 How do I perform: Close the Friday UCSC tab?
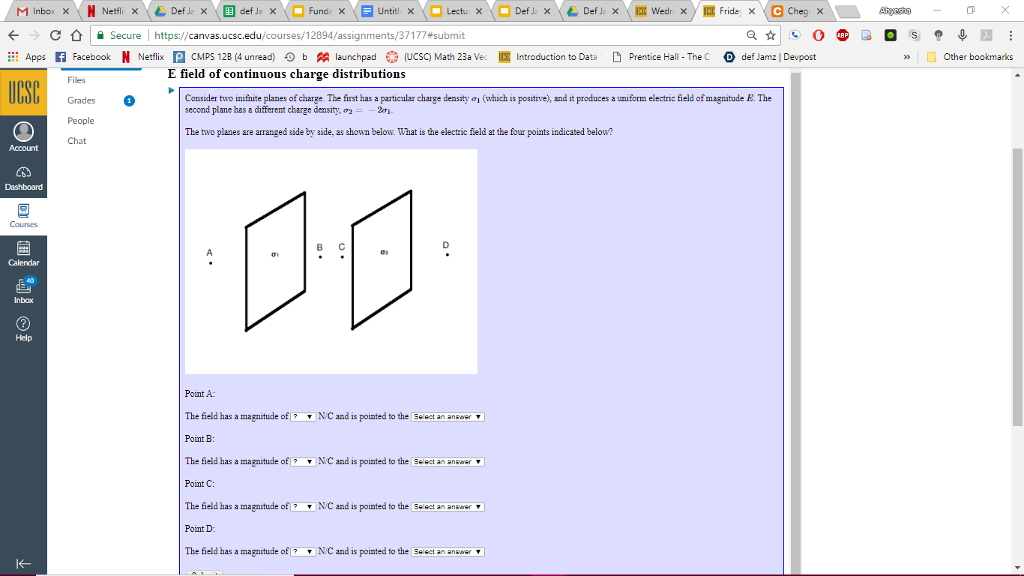coord(752,11)
